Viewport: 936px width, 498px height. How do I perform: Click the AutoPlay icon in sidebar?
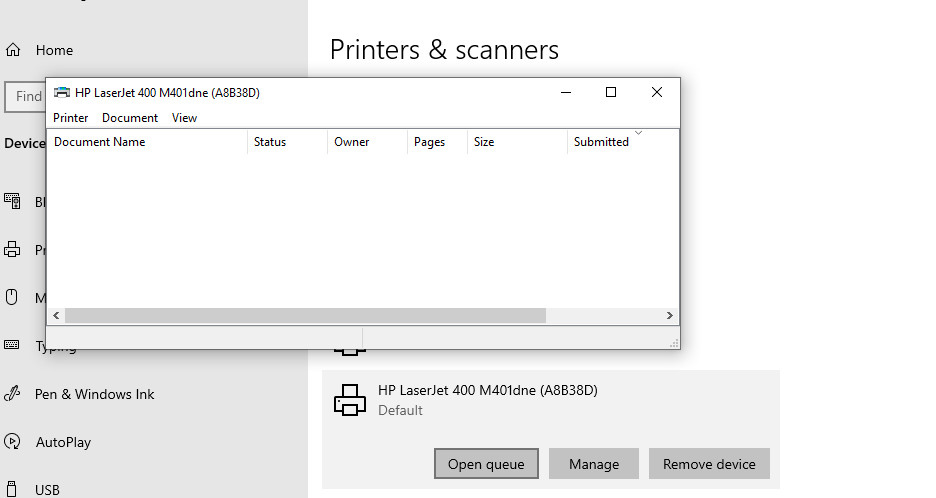coord(13,442)
